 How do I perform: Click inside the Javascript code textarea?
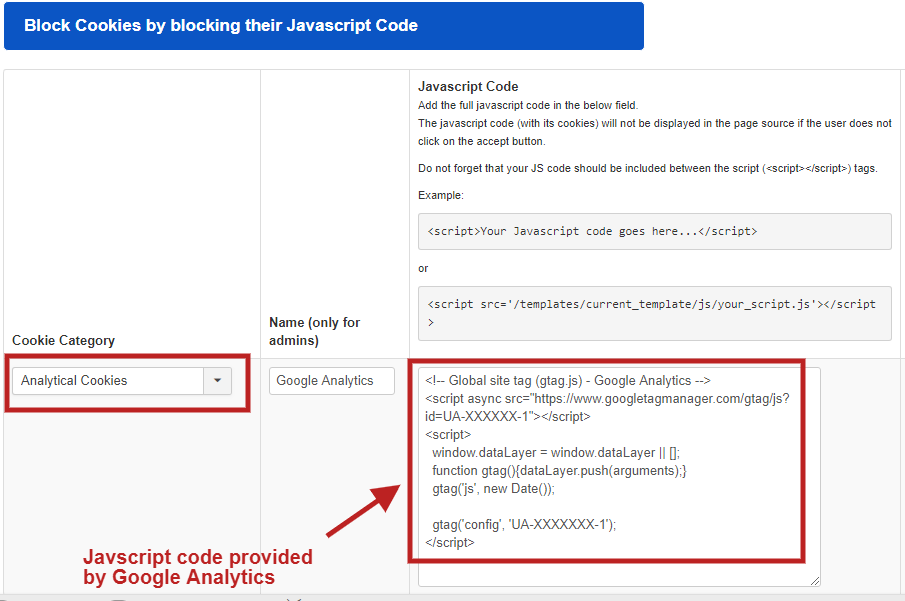point(619,477)
